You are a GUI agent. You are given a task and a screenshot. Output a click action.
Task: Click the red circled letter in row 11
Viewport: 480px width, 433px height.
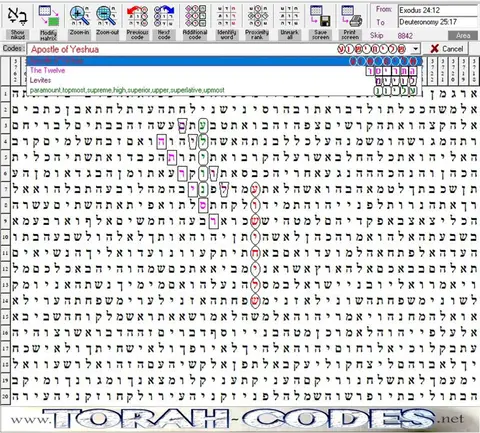(x=255, y=253)
